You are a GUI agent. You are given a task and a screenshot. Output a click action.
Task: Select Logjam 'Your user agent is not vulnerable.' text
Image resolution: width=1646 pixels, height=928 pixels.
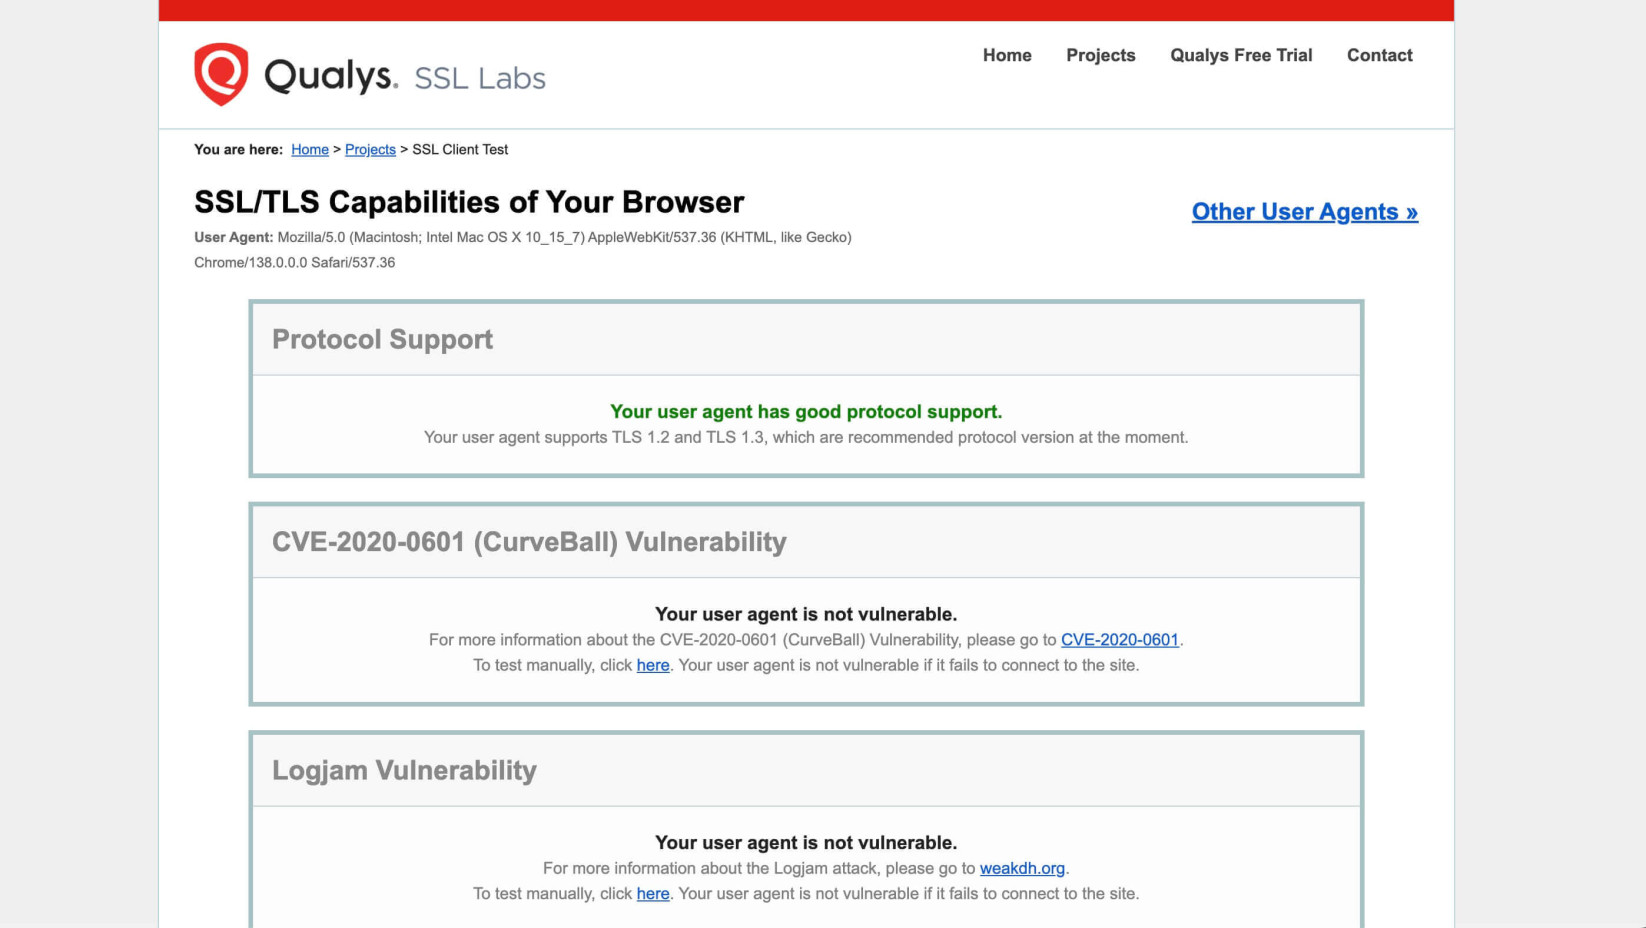click(806, 843)
